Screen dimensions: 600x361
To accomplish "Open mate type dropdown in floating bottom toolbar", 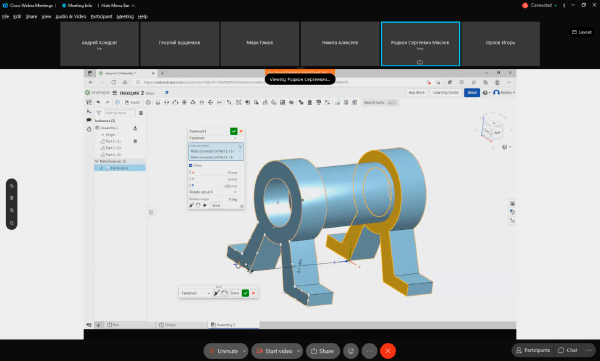I will tap(196, 293).
